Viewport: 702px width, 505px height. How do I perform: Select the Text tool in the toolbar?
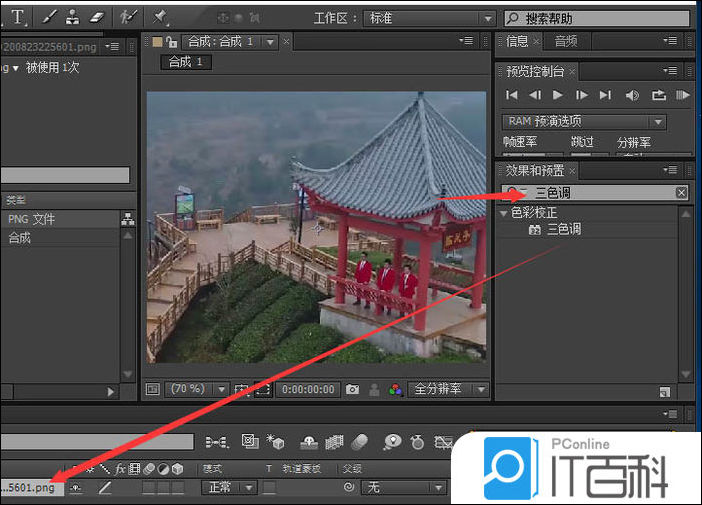coord(18,17)
